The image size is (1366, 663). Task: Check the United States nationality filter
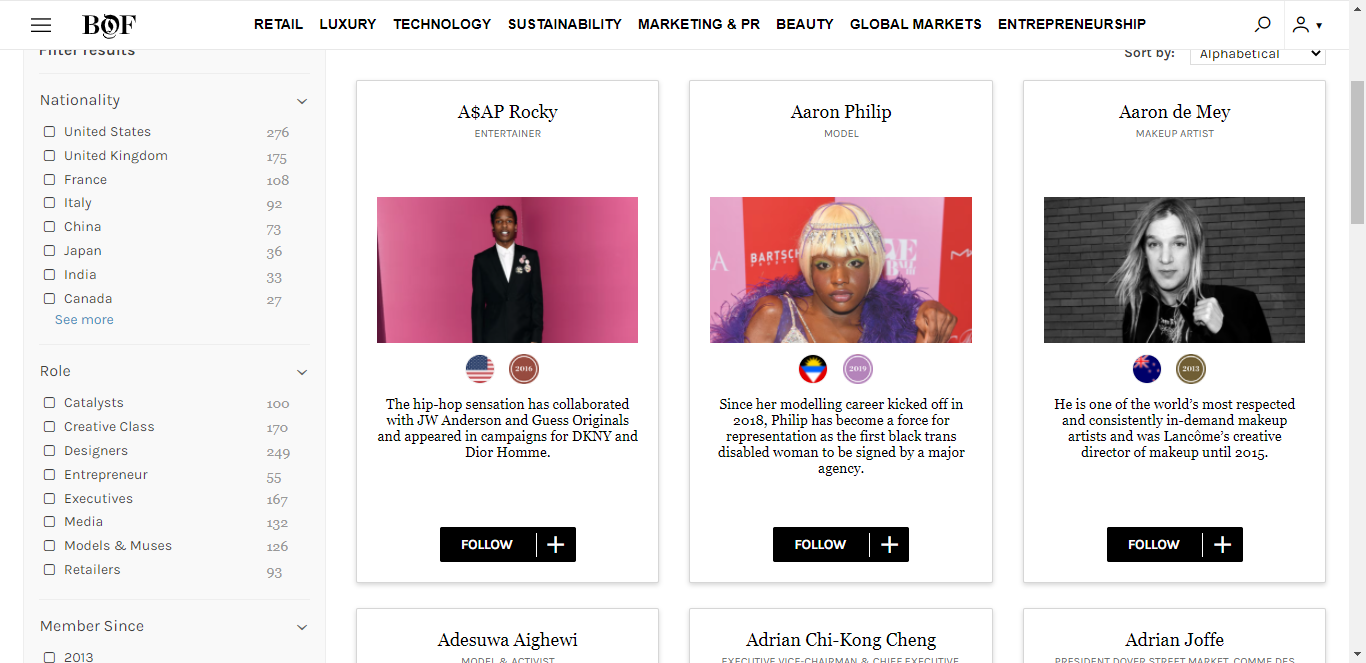[48, 131]
